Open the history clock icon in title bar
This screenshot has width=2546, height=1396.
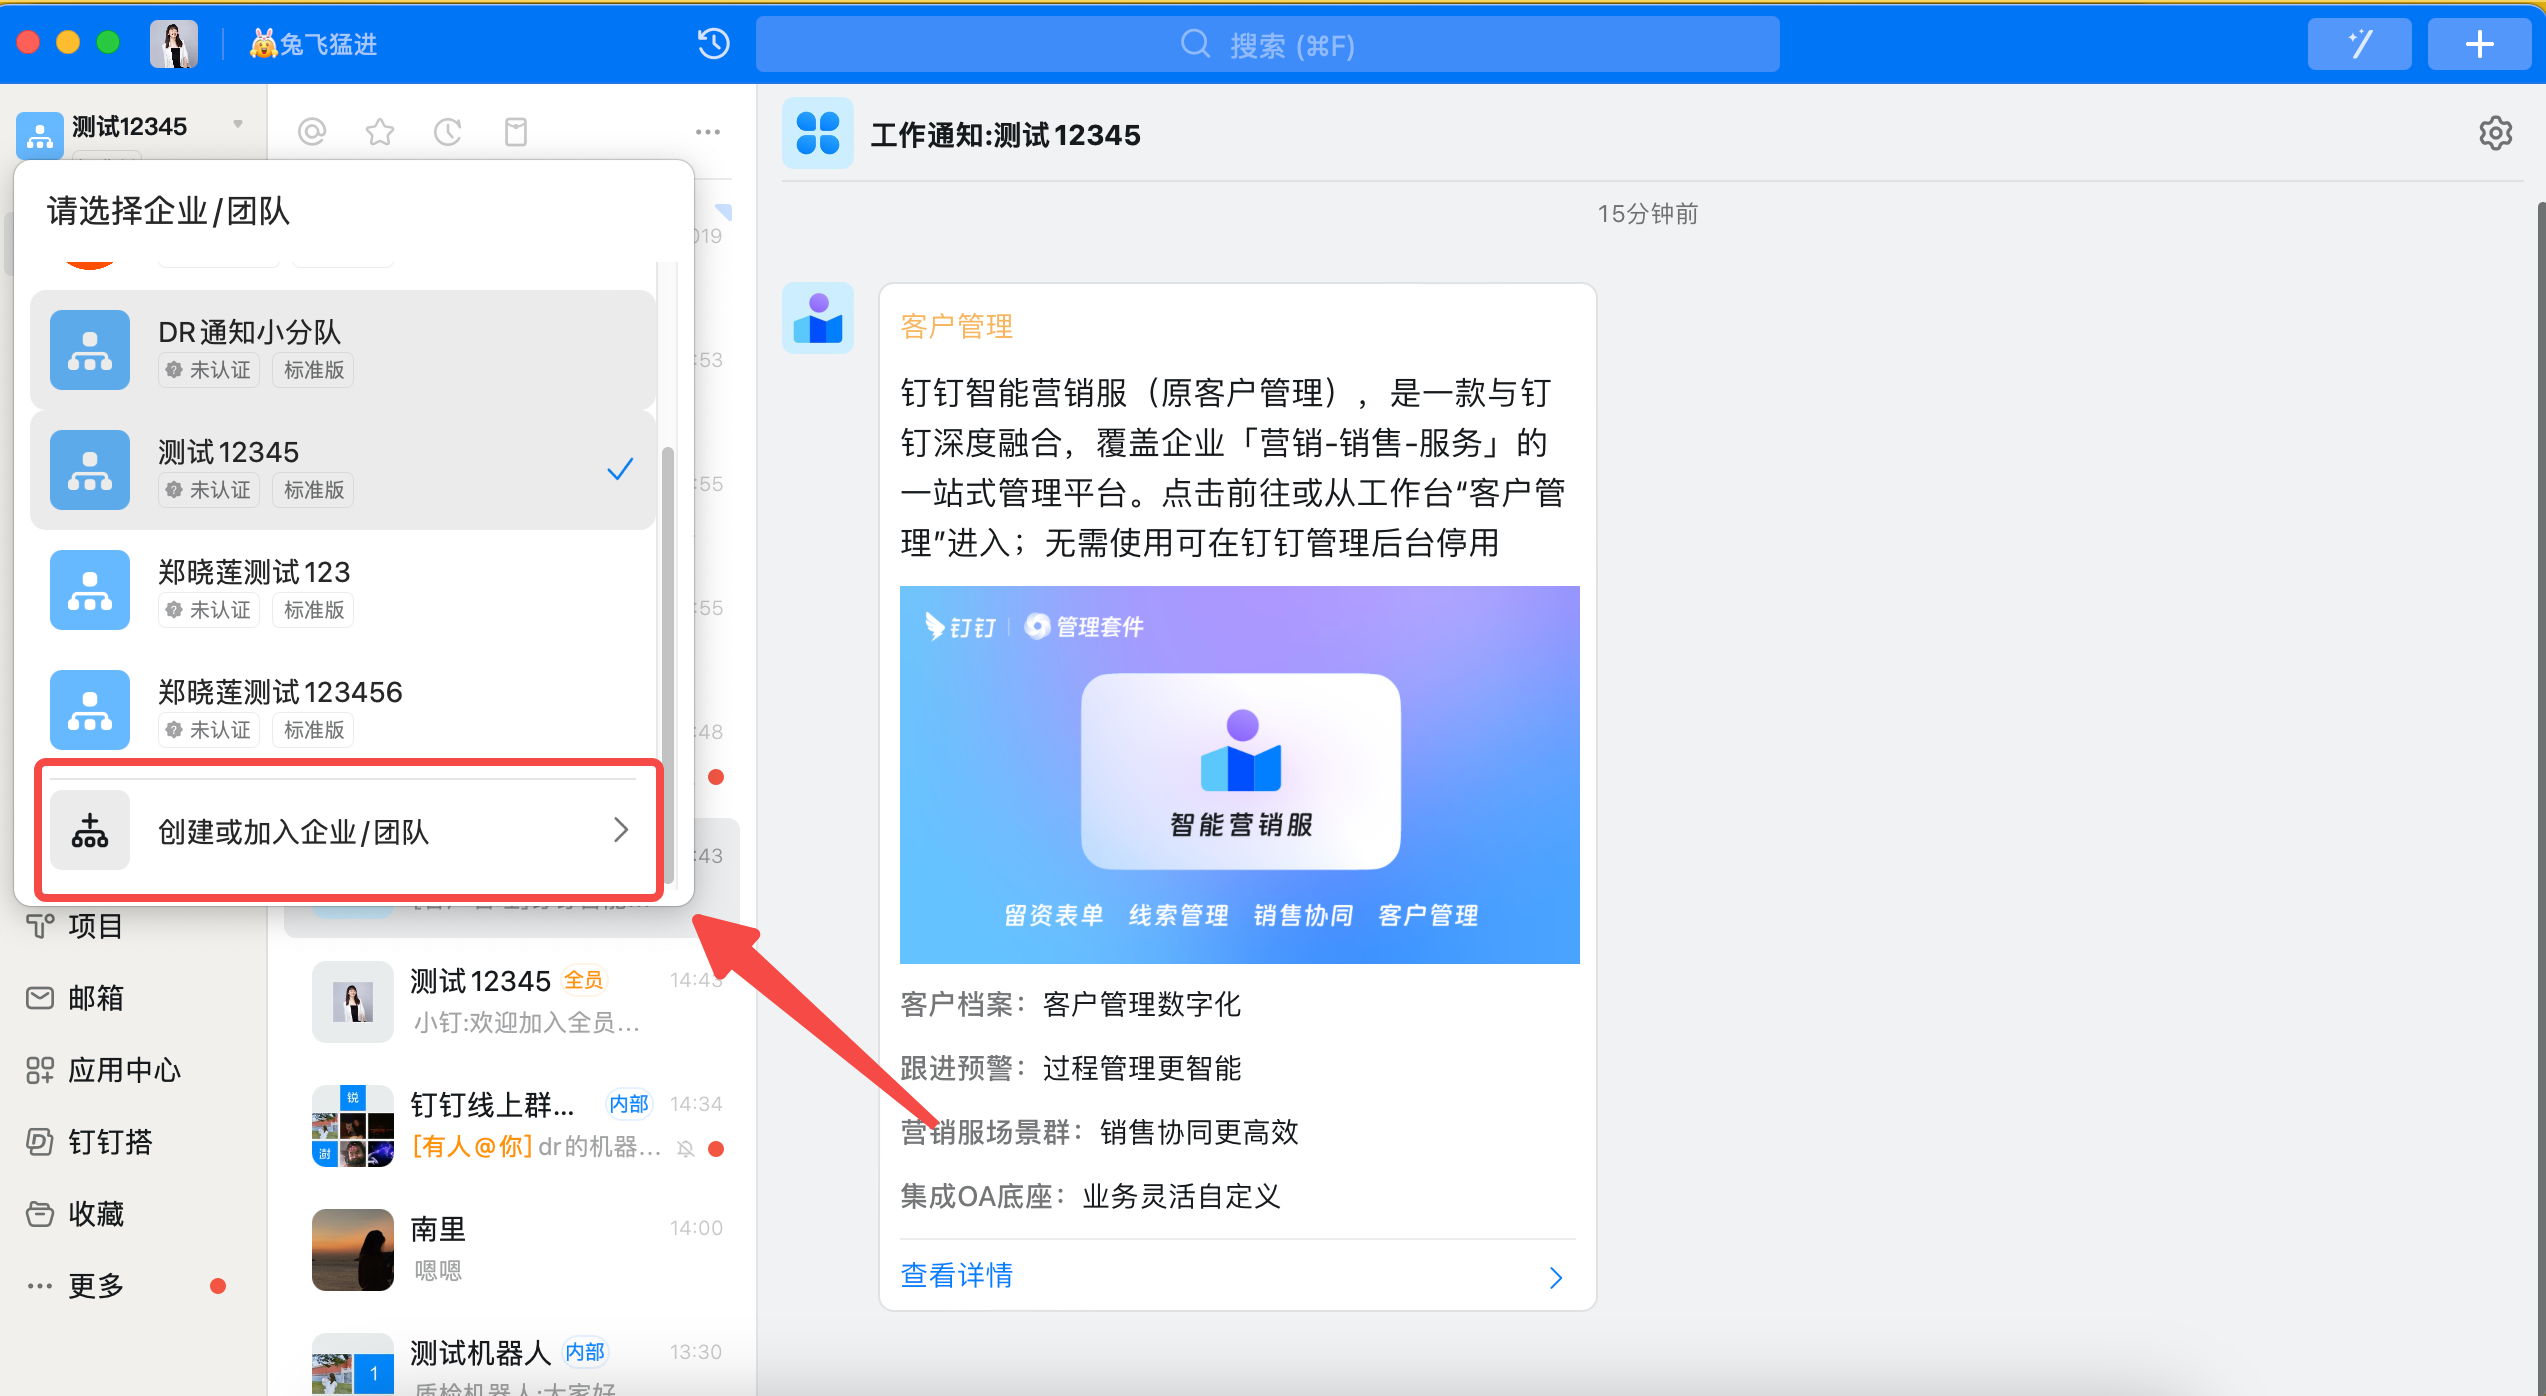pyautogui.click(x=713, y=44)
